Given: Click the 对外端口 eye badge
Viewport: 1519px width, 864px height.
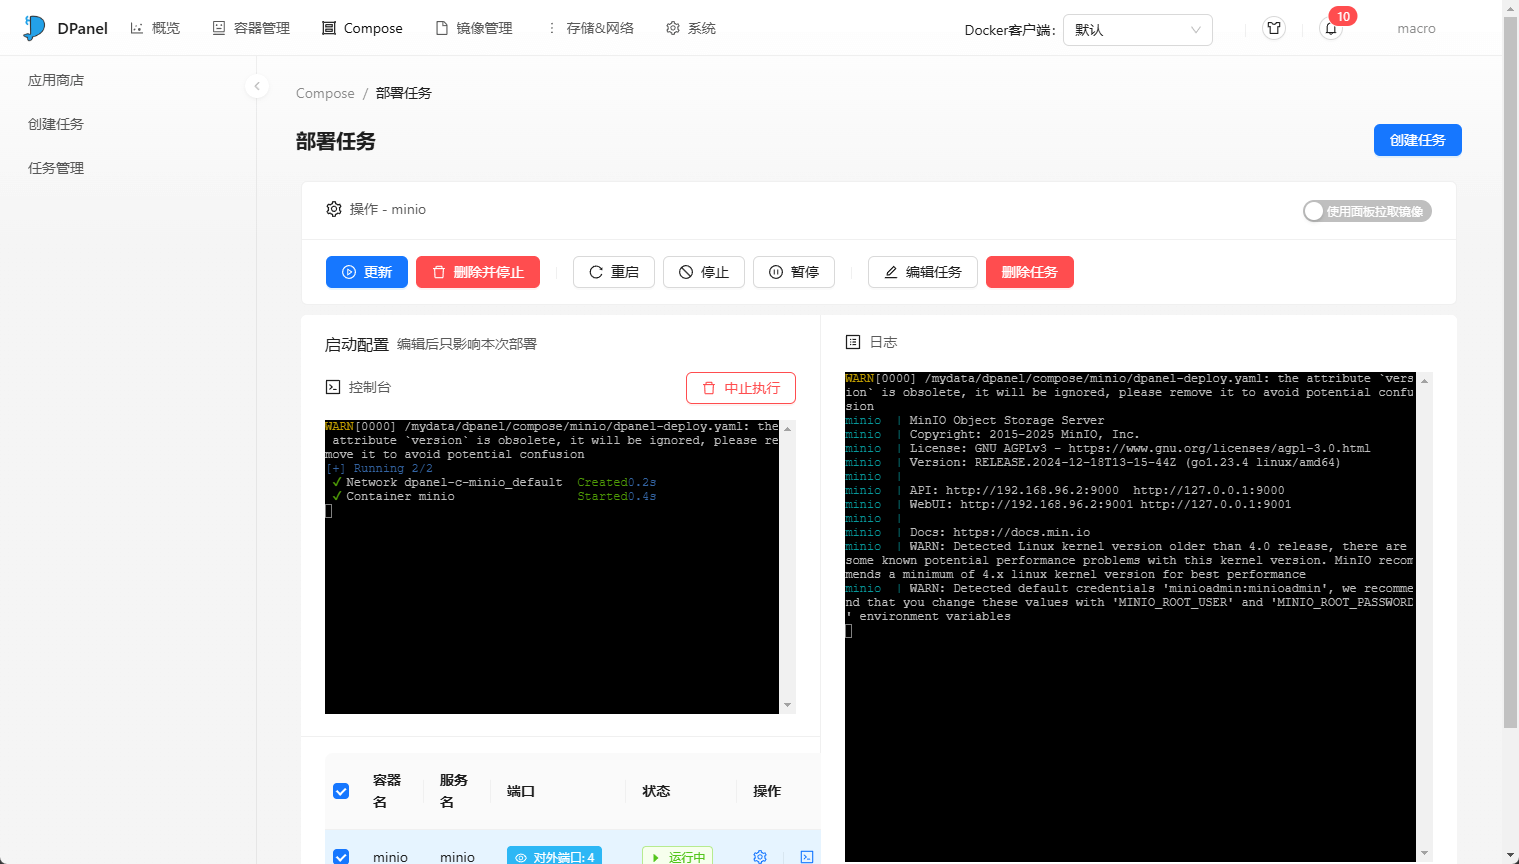Looking at the screenshot, I should point(554,856).
